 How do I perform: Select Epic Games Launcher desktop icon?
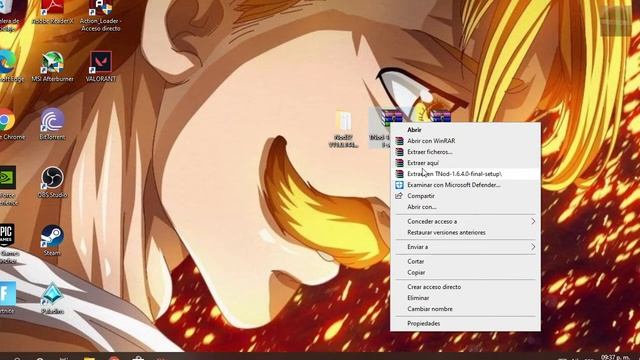click(8, 244)
